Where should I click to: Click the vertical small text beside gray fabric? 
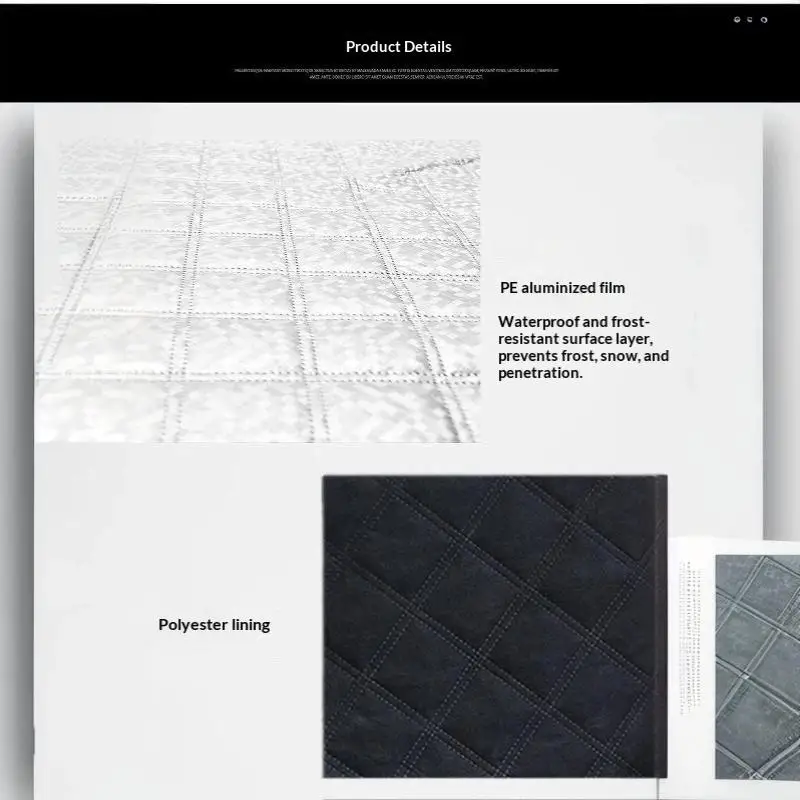click(x=690, y=638)
